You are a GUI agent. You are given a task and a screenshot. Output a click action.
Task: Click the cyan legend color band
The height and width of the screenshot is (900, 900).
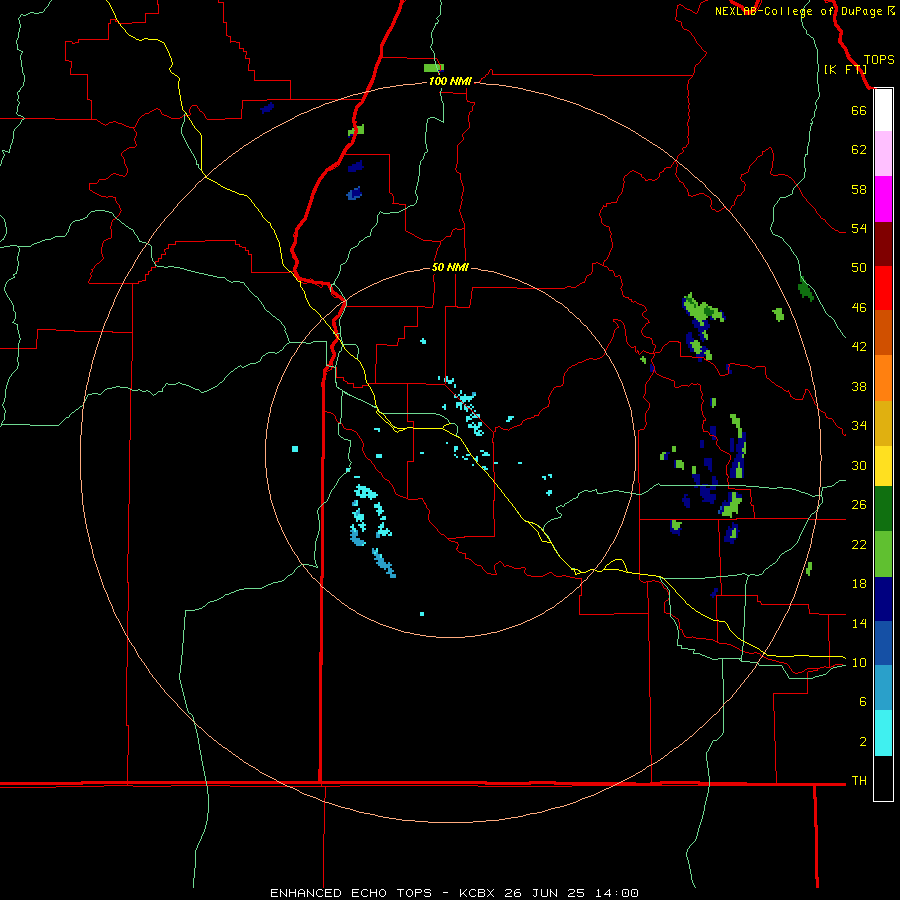pyautogui.click(x=883, y=733)
